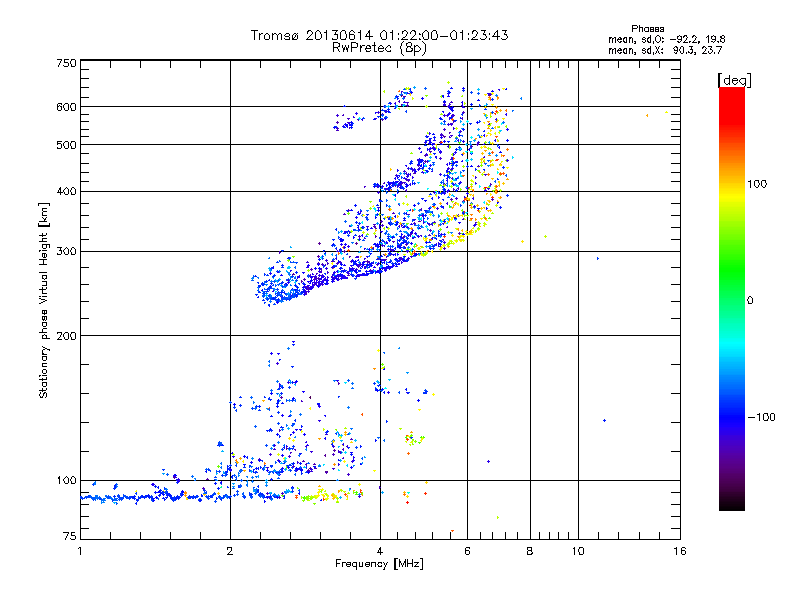Click the E-layer trace near 90 km at 1.5 MHz
The height and width of the screenshot is (600, 800).
(x=168, y=496)
